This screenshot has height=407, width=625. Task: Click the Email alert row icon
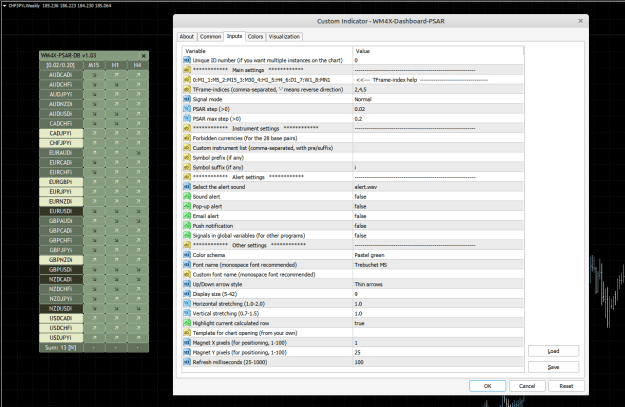tap(187, 216)
